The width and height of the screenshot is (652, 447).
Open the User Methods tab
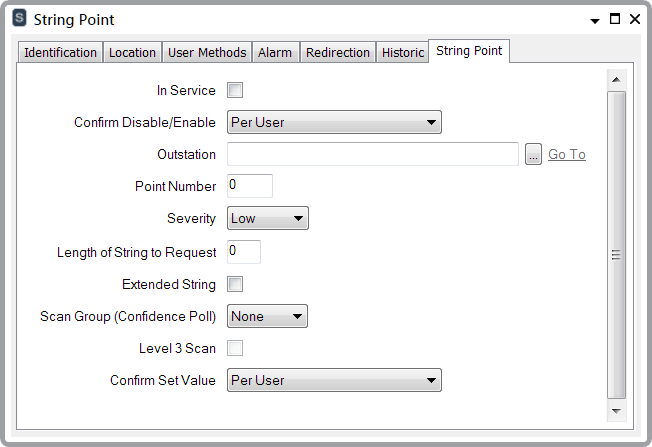[x=207, y=53]
